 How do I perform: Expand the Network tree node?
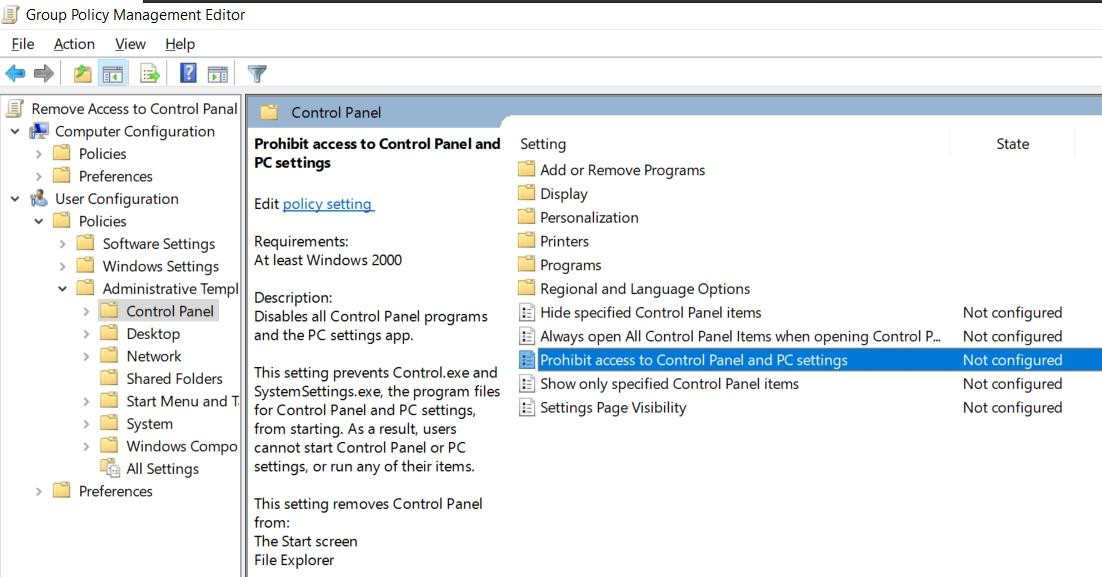point(86,356)
